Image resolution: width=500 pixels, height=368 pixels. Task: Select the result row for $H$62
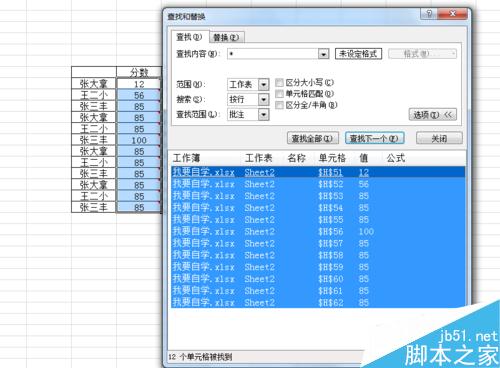click(318, 303)
